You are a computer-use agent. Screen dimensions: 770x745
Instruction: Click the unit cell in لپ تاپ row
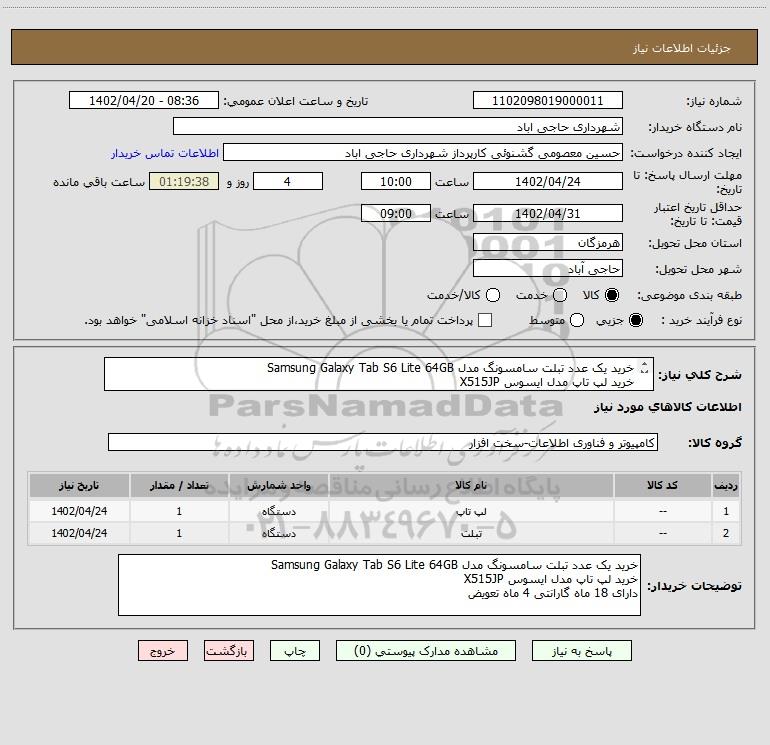[x=278, y=511]
